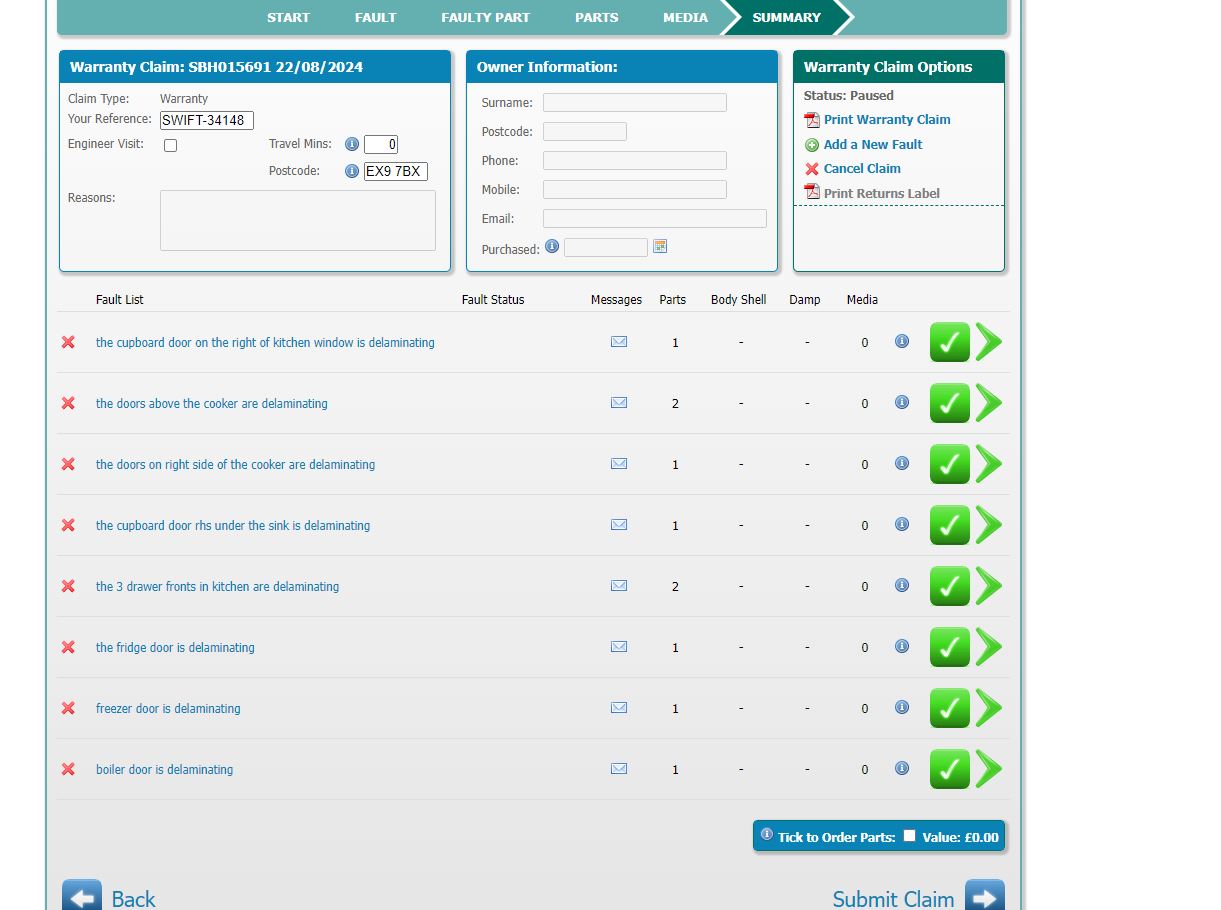Viewport: 1221px width, 910px height.
Task: Click into the Reasons text area
Action: tap(297, 220)
